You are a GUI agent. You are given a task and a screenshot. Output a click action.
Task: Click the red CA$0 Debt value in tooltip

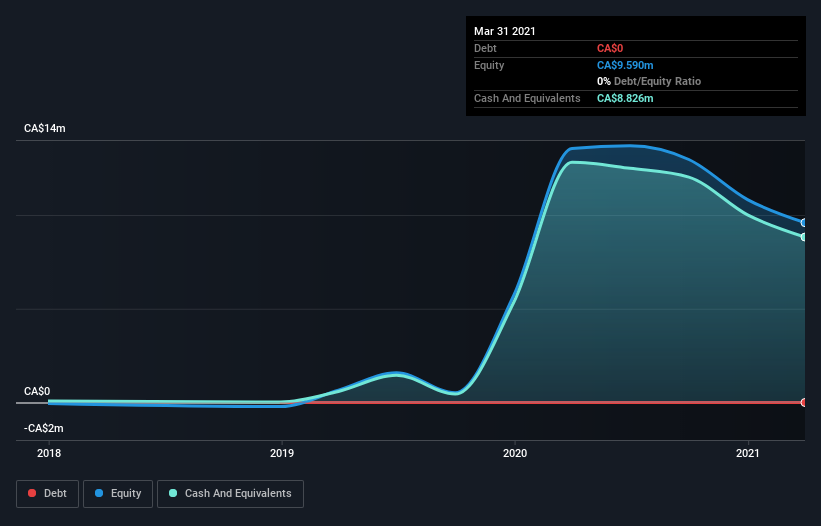click(610, 49)
